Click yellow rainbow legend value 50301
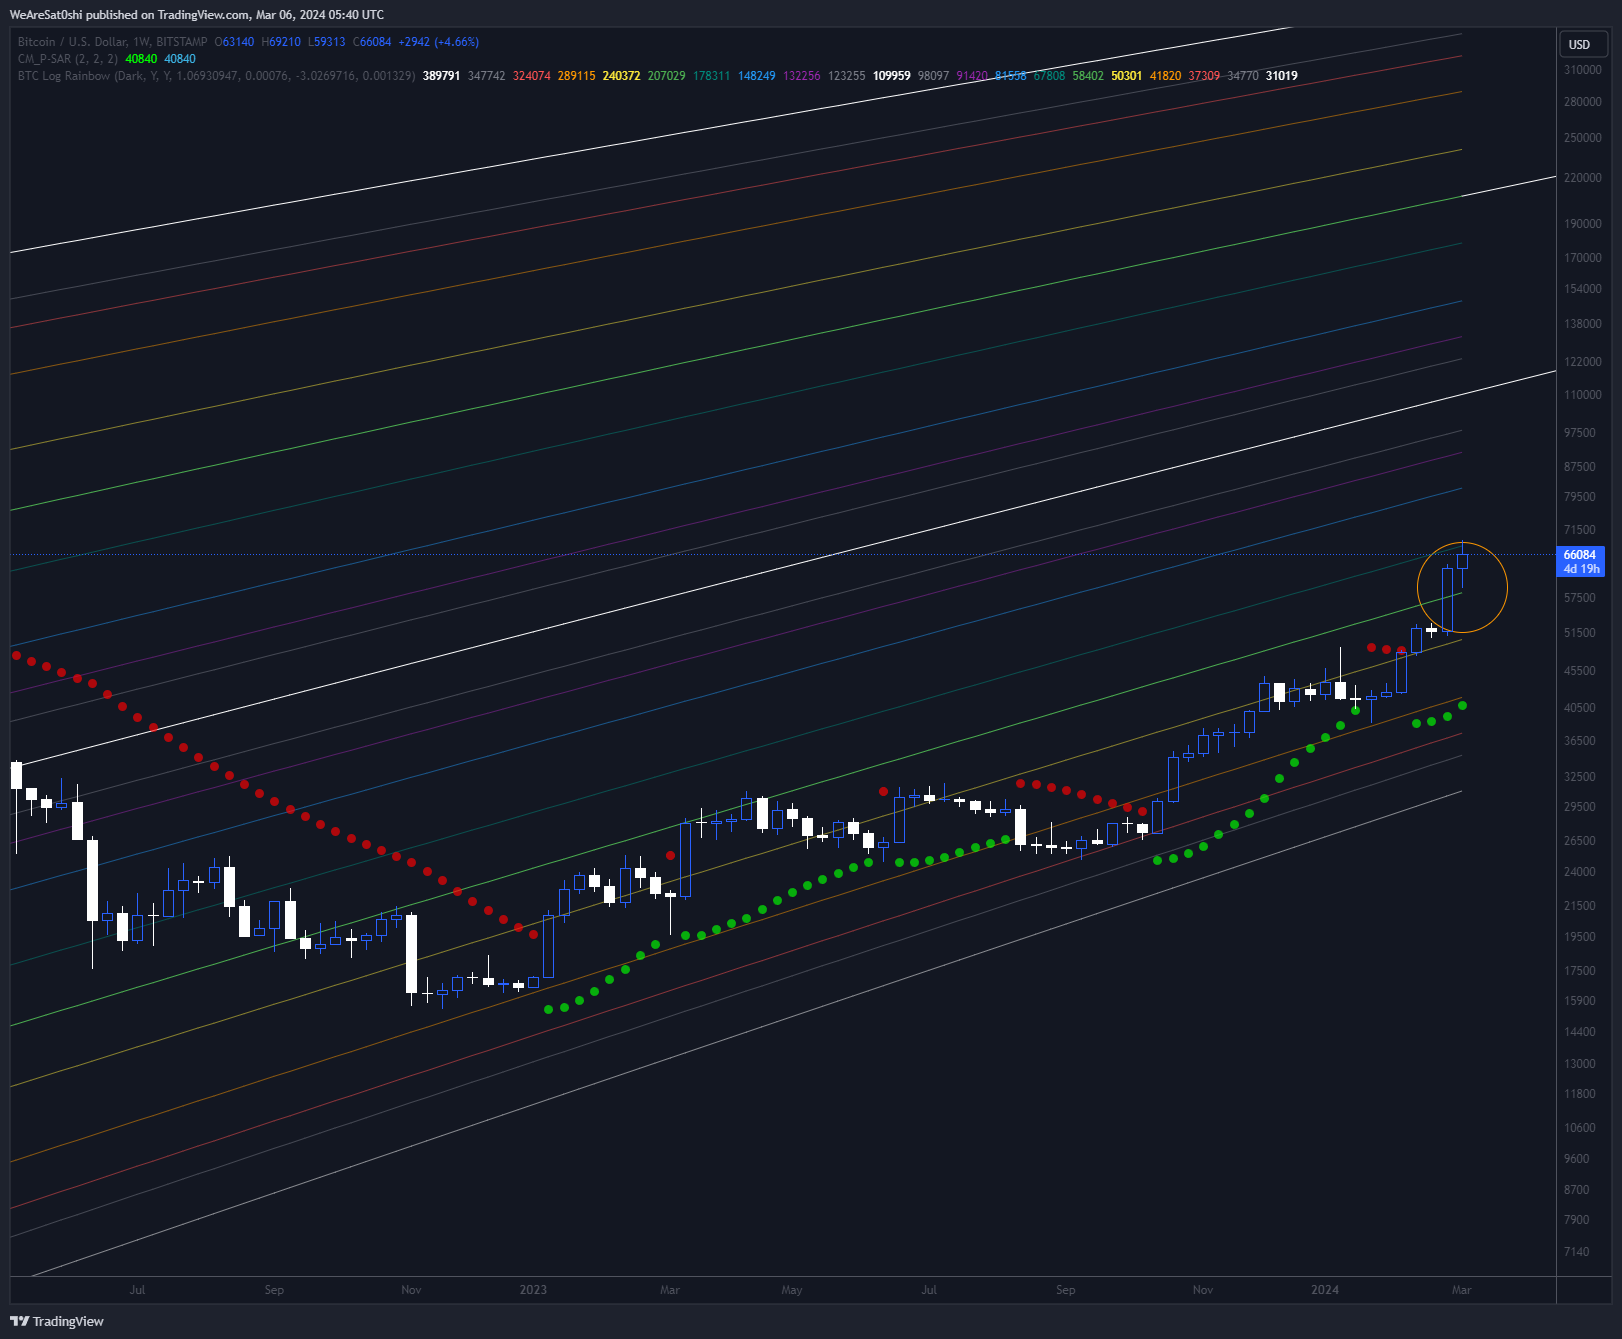This screenshot has width=1622, height=1339. click(1126, 76)
